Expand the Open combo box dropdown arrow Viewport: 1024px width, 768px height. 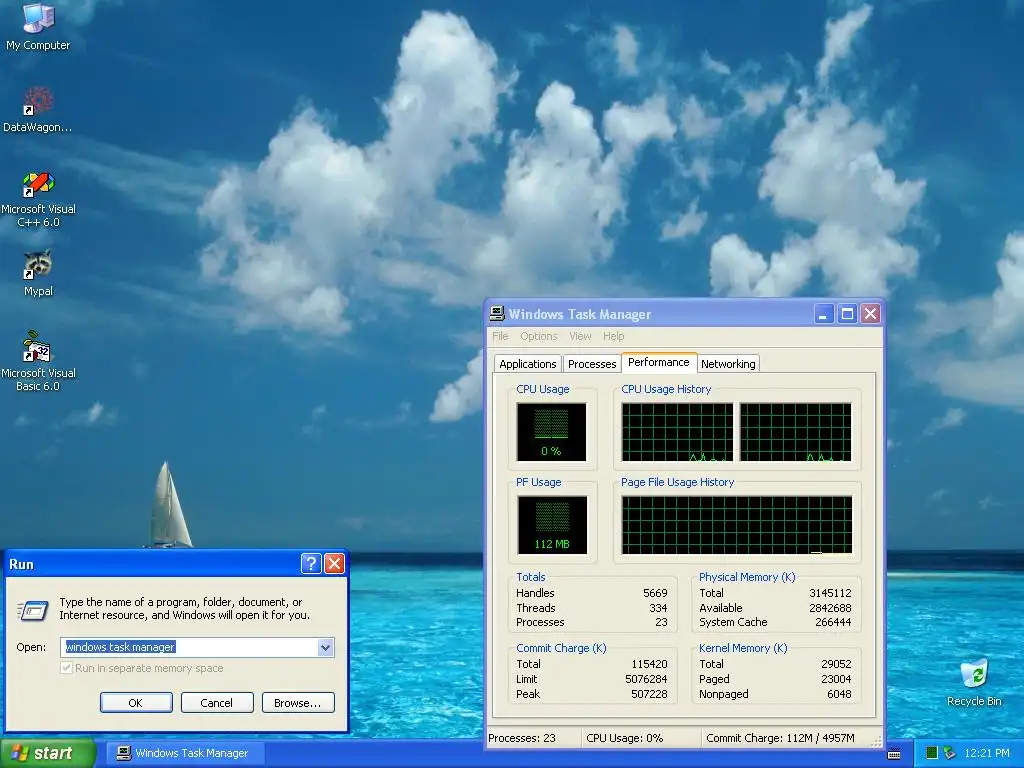(x=325, y=647)
